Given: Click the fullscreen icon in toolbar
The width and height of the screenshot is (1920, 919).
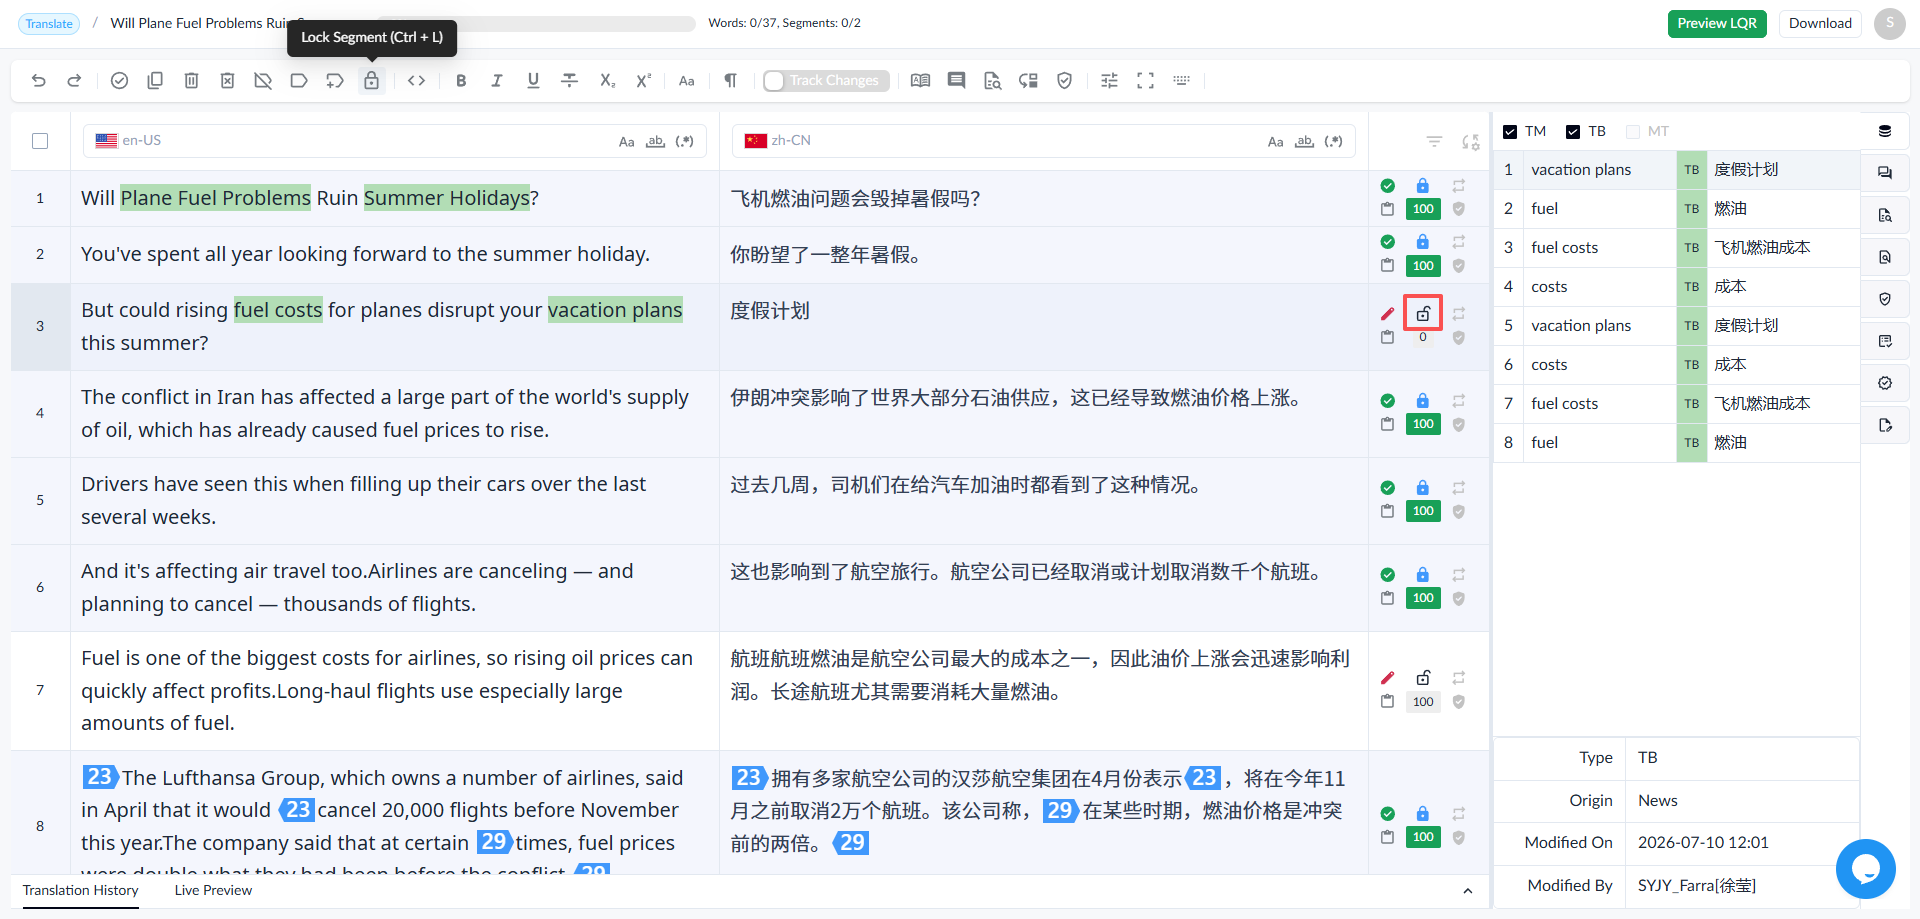Looking at the screenshot, I should pos(1145,81).
